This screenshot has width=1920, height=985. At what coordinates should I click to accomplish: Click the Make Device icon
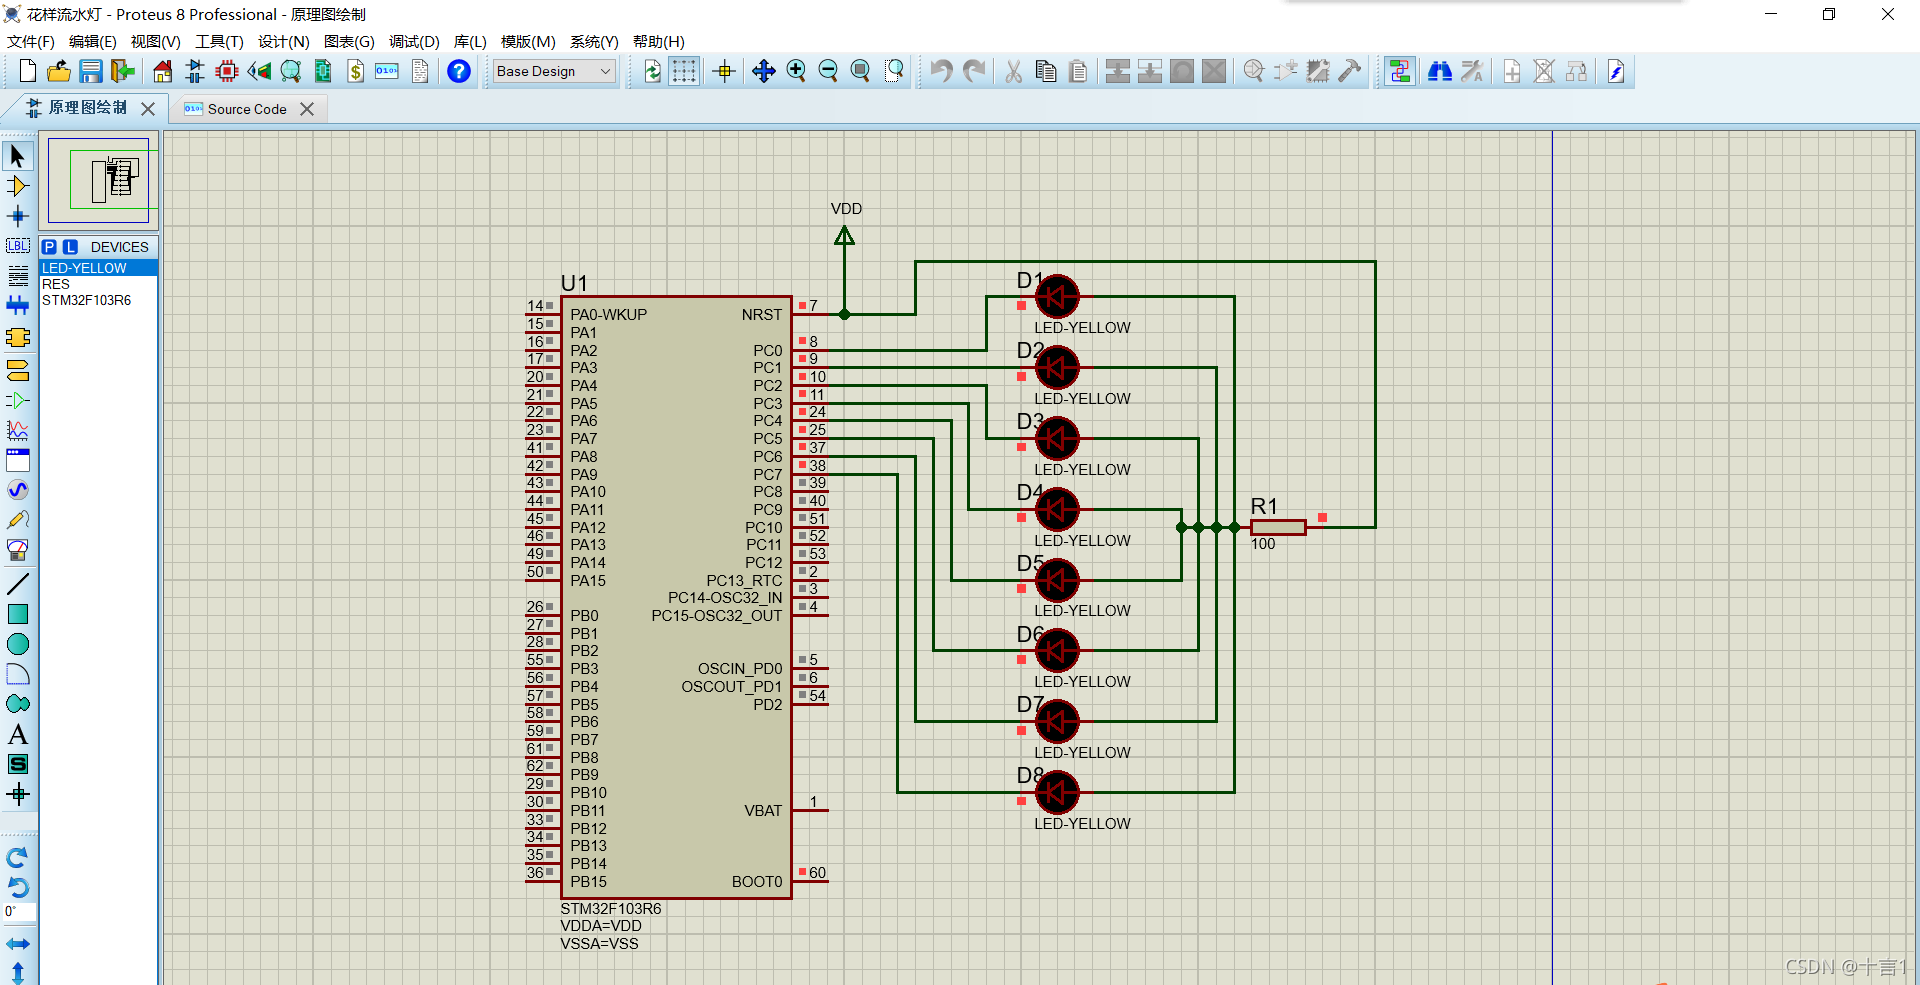click(x=1286, y=71)
